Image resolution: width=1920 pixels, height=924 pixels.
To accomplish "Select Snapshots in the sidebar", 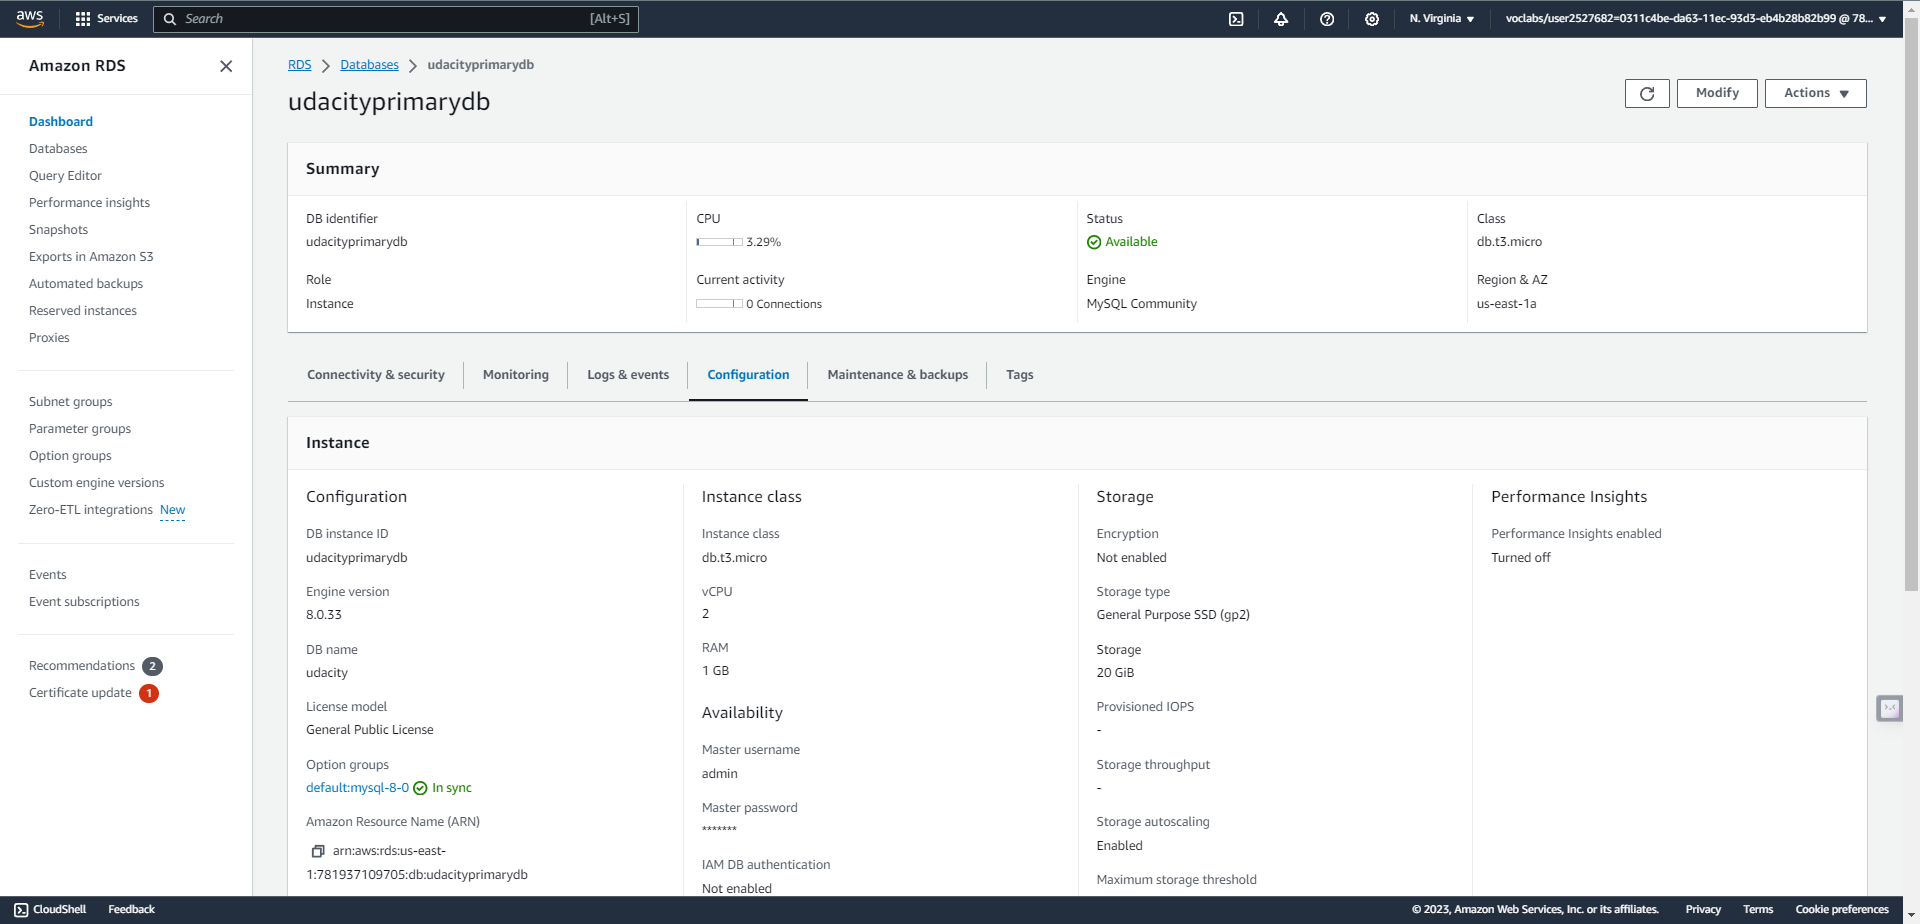I will point(58,230).
